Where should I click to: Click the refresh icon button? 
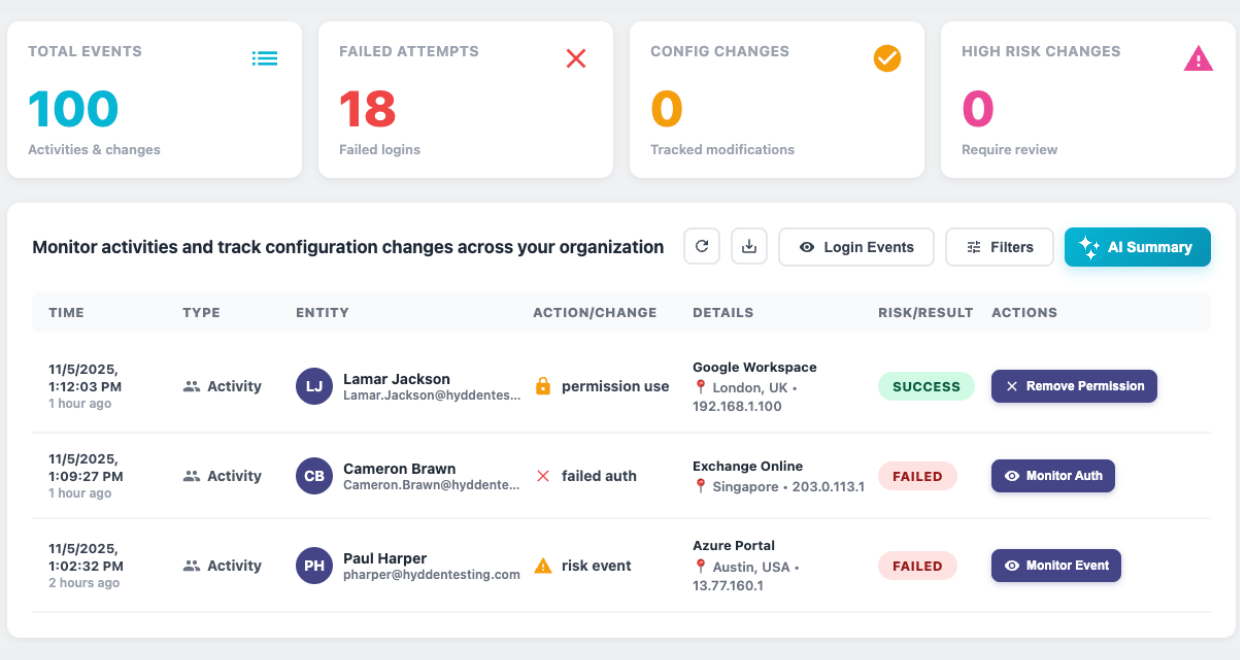(x=702, y=247)
